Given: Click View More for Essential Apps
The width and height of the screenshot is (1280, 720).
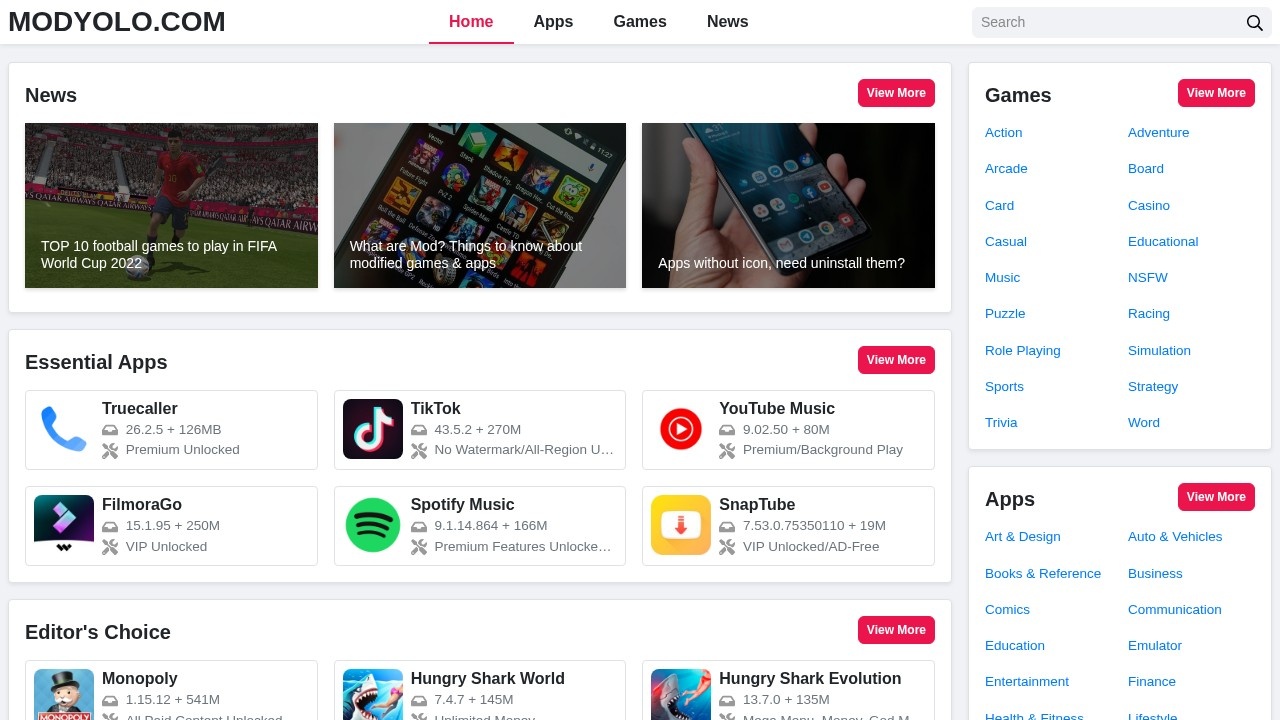Looking at the screenshot, I should coord(896,360).
